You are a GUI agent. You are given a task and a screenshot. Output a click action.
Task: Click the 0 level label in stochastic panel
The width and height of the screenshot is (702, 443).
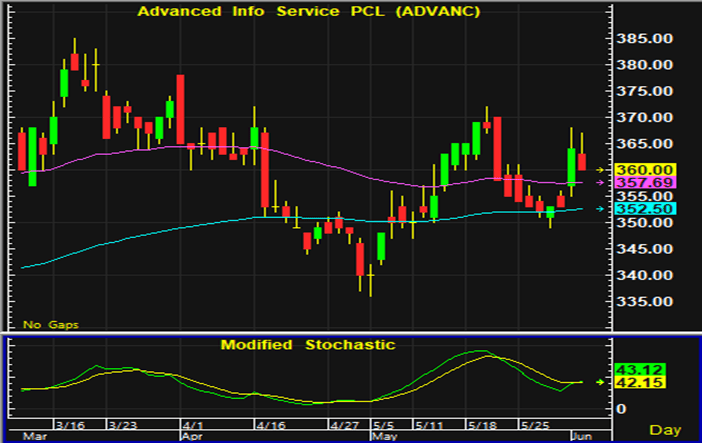621,409
